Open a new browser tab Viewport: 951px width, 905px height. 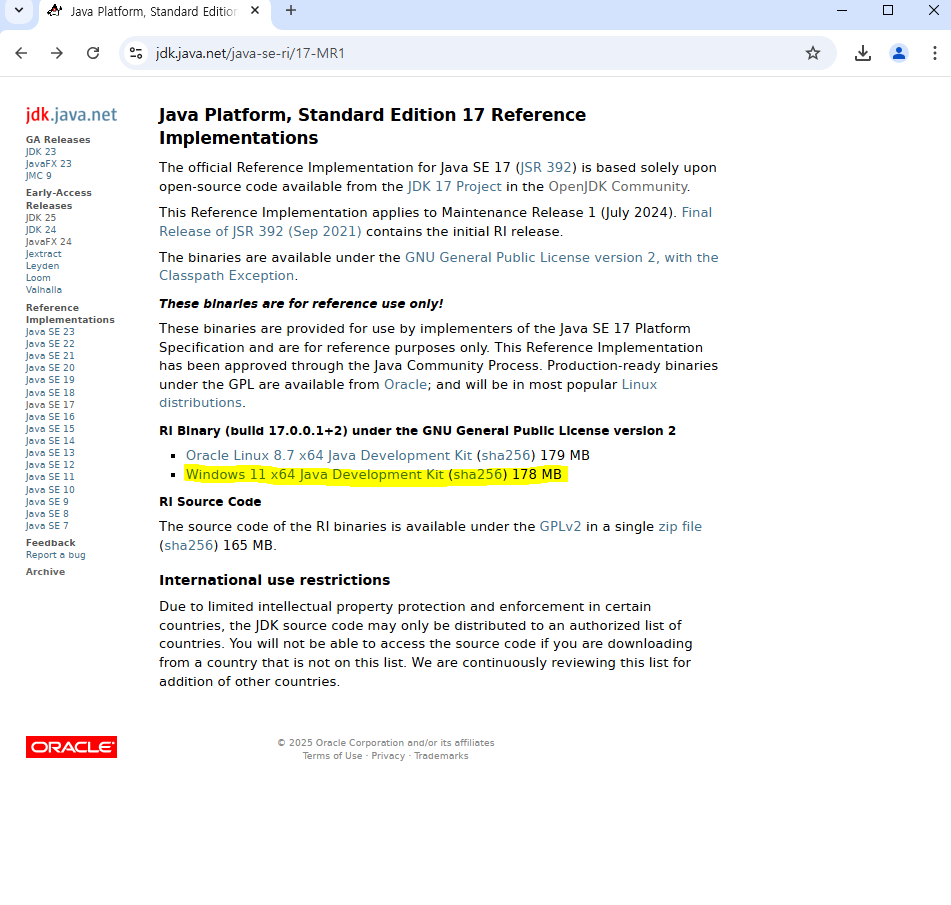[x=291, y=10]
